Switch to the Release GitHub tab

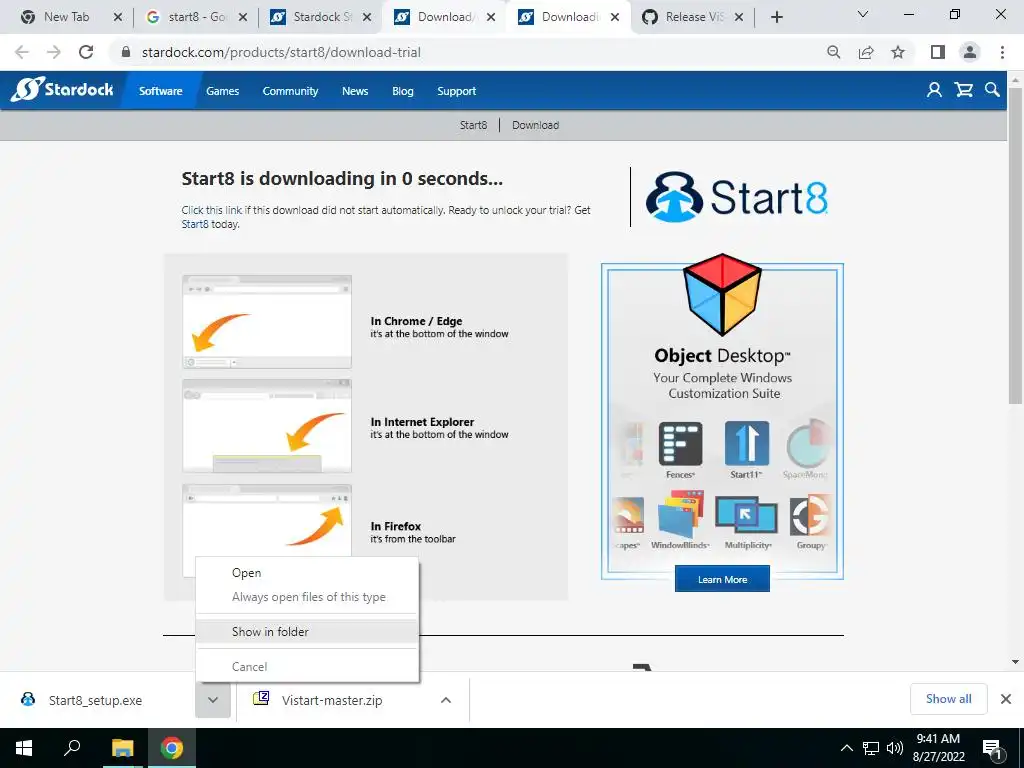click(x=691, y=17)
